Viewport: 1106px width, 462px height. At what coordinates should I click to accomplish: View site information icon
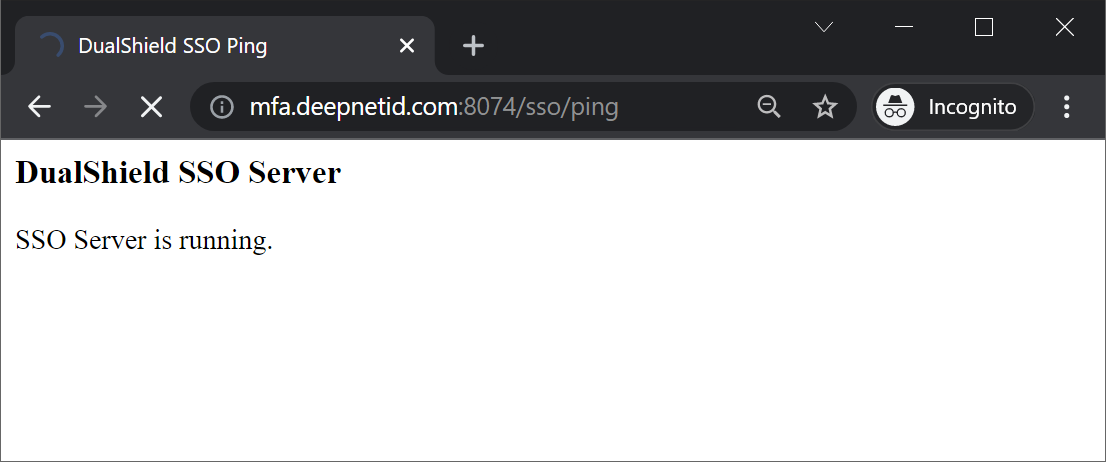tap(221, 107)
